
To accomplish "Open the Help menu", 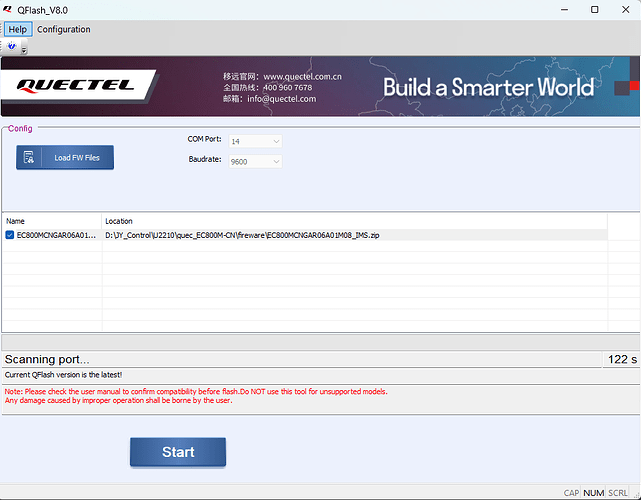I will (x=18, y=29).
